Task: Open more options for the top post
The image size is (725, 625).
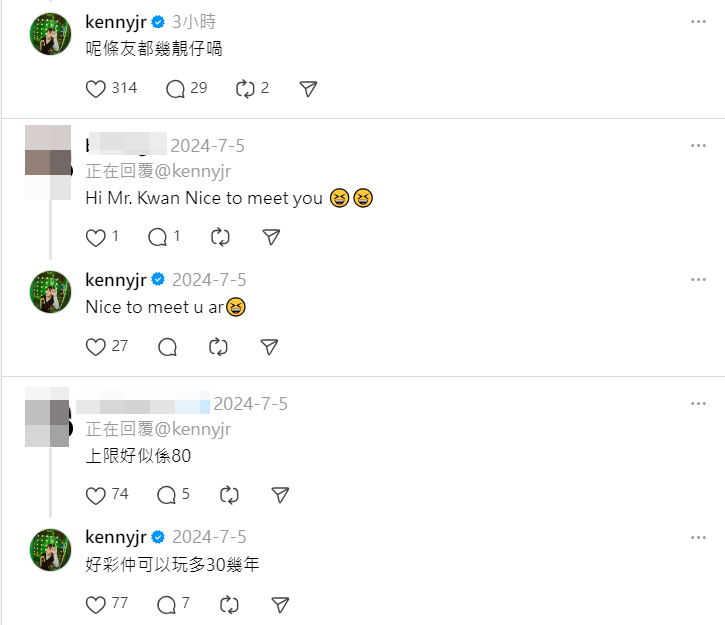Action: (698, 21)
